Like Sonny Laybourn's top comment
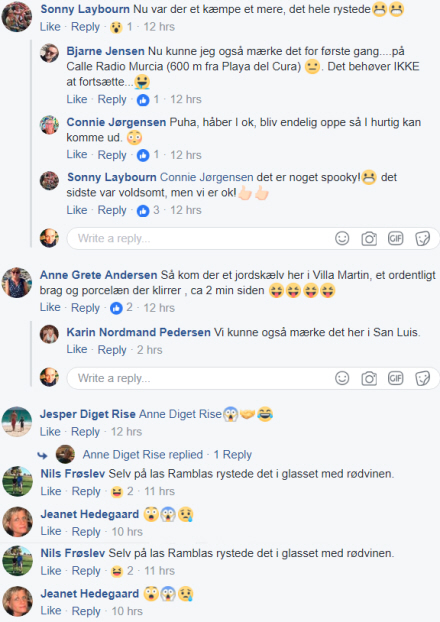The width and height of the screenshot is (440, 622). point(50,27)
